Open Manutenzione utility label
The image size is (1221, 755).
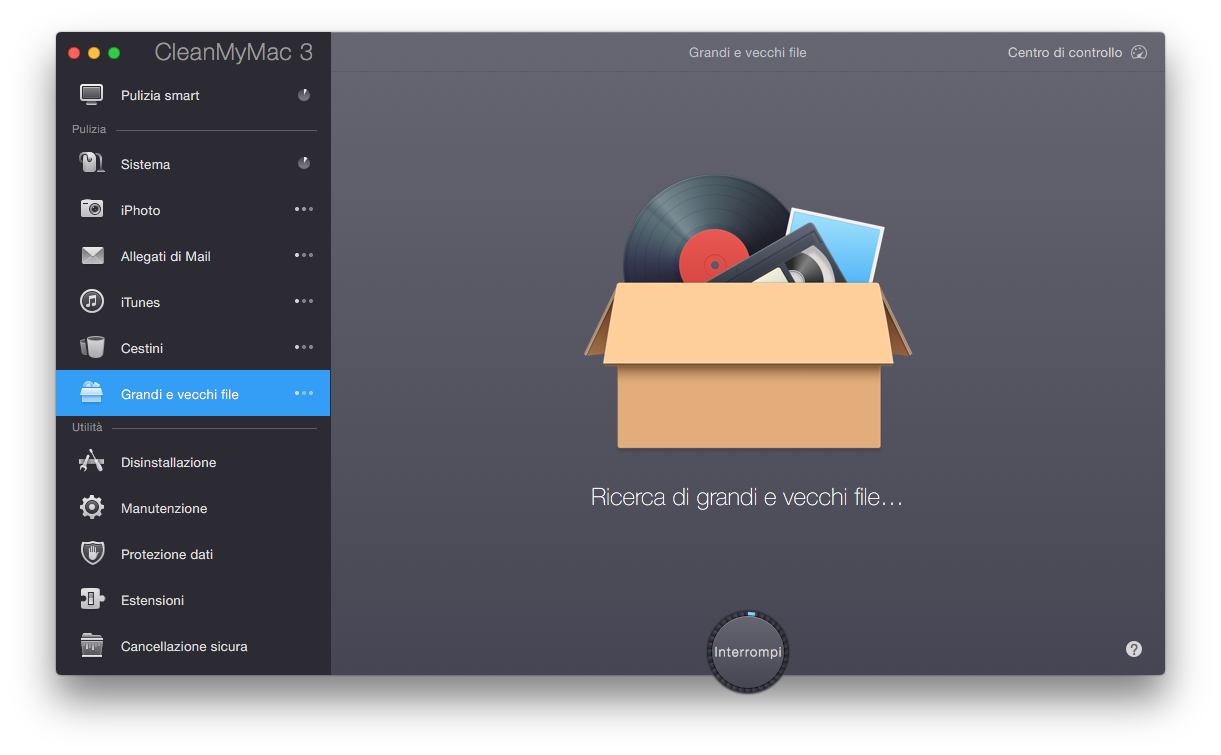[x=164, y=508]
